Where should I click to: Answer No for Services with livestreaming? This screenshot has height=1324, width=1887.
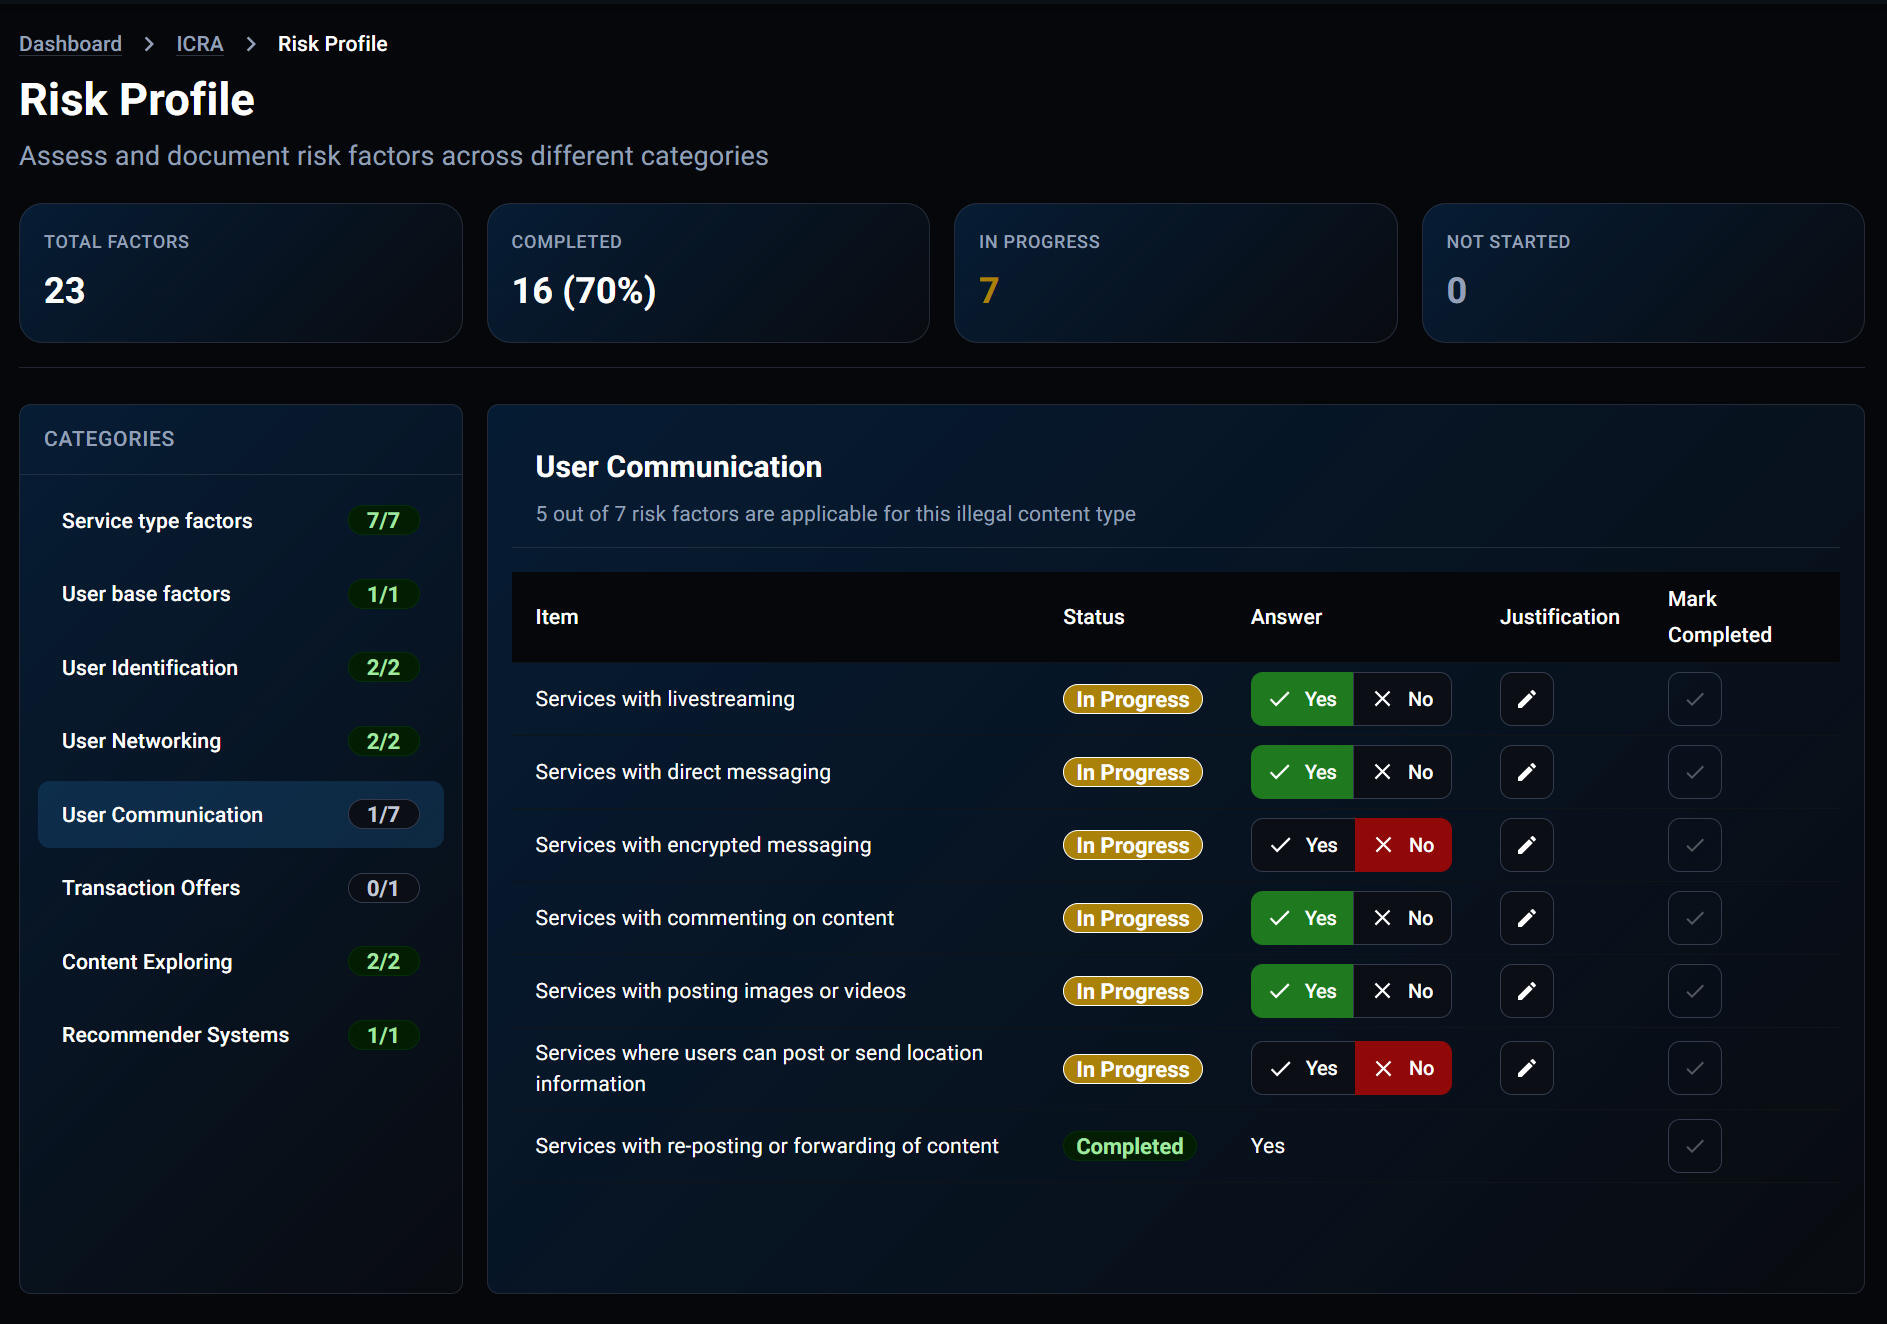(x=1402, y=699)
